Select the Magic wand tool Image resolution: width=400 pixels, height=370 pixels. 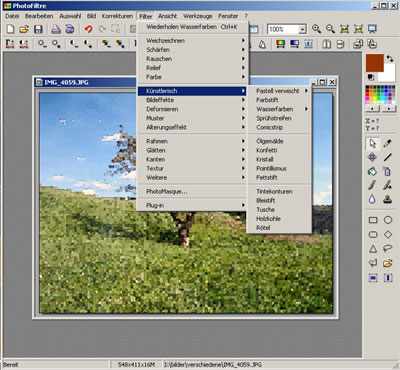pyautogui.click(x=373, y=157)
